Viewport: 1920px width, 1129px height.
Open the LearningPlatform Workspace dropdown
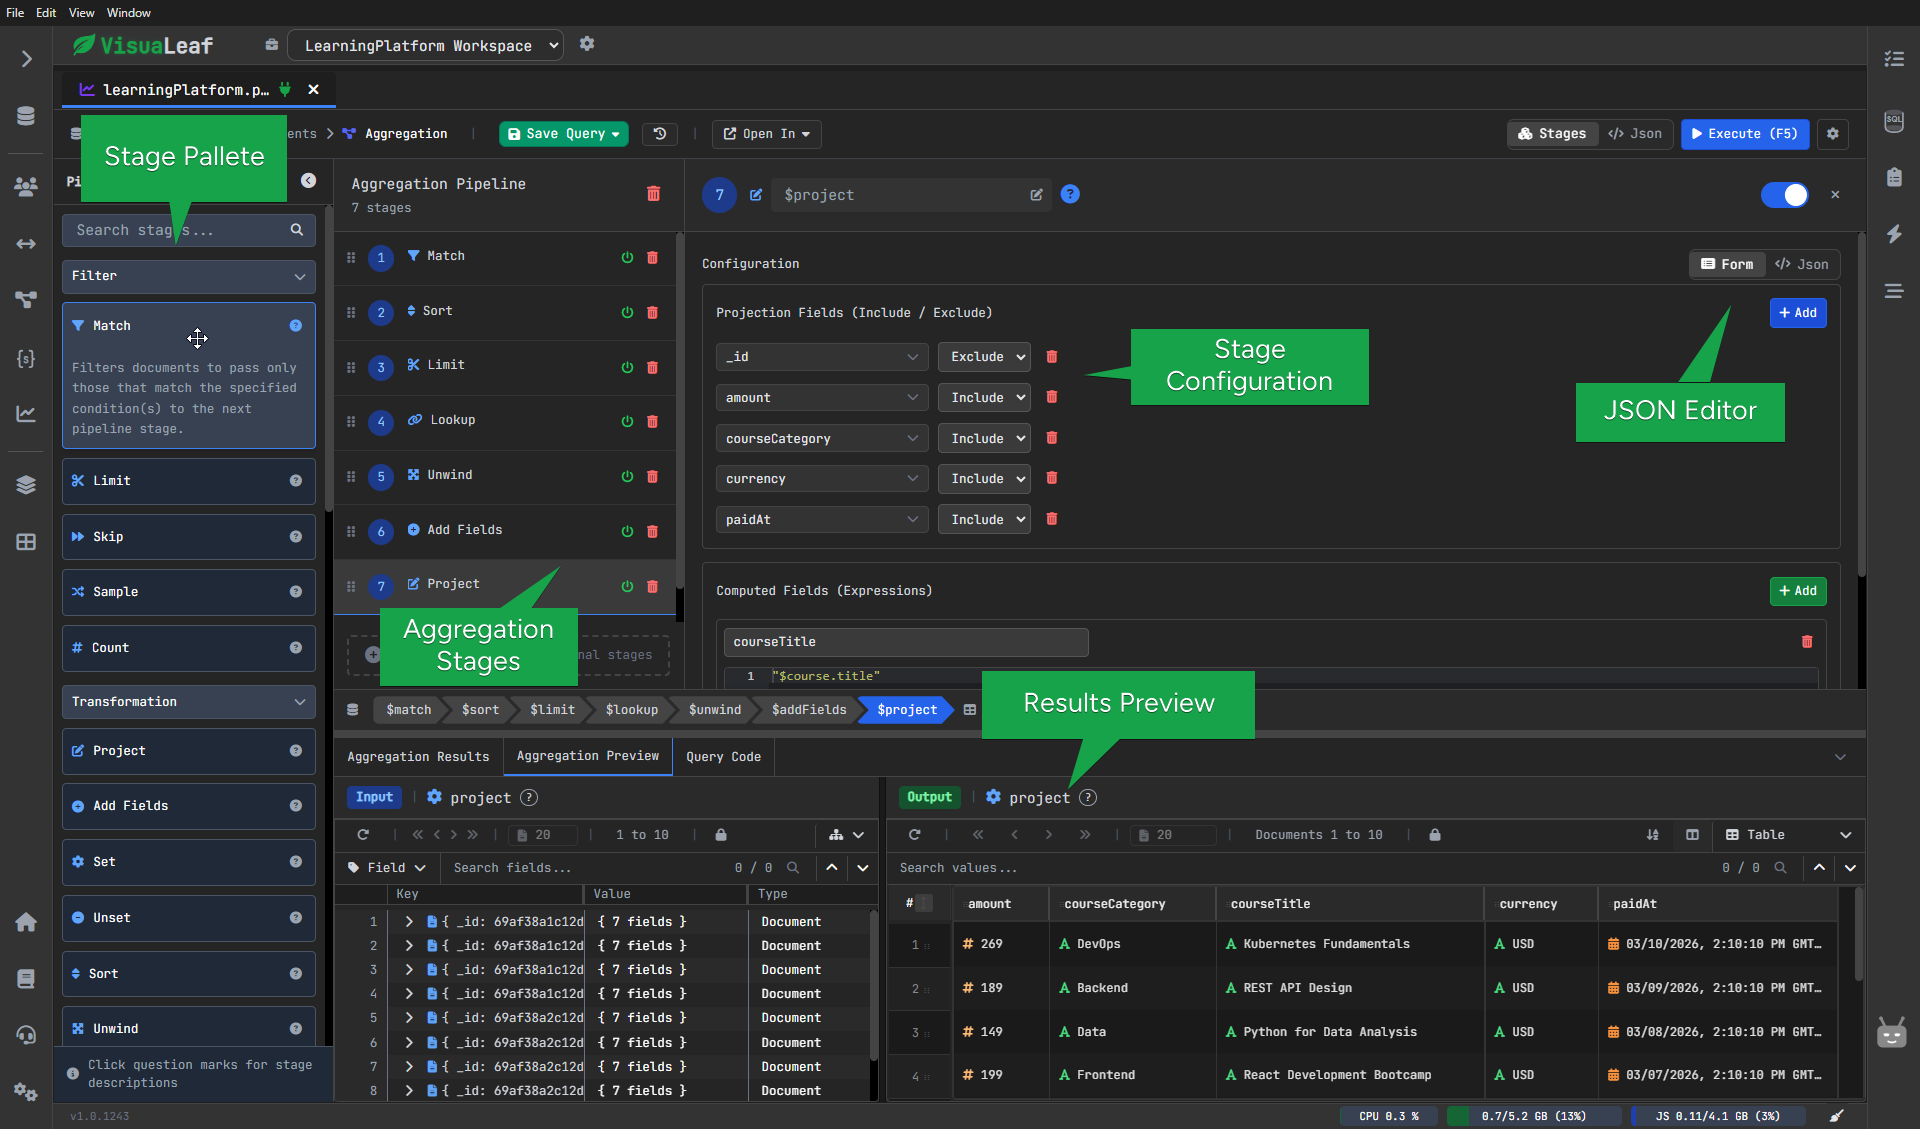pyautogui.click(x=425, y=46)
